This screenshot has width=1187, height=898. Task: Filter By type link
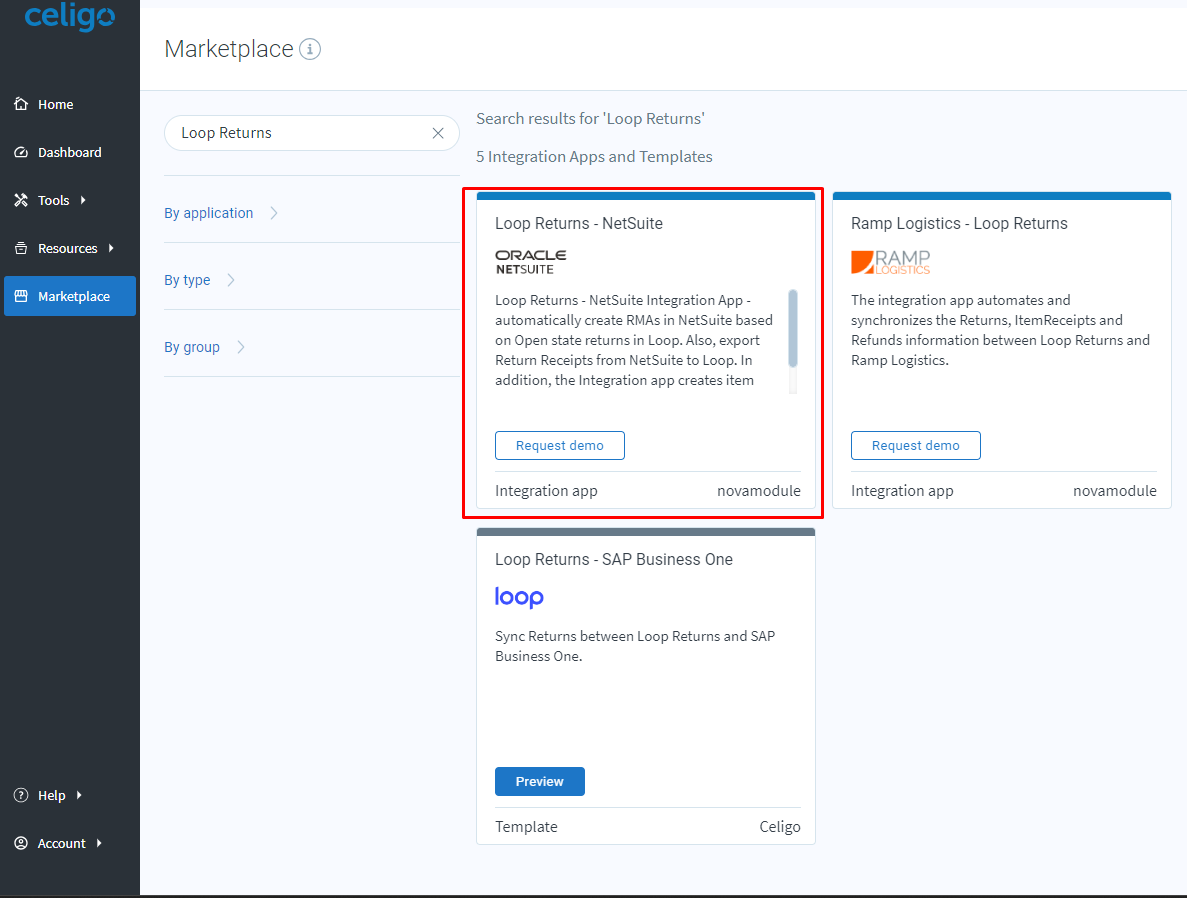tap(187, 280)
